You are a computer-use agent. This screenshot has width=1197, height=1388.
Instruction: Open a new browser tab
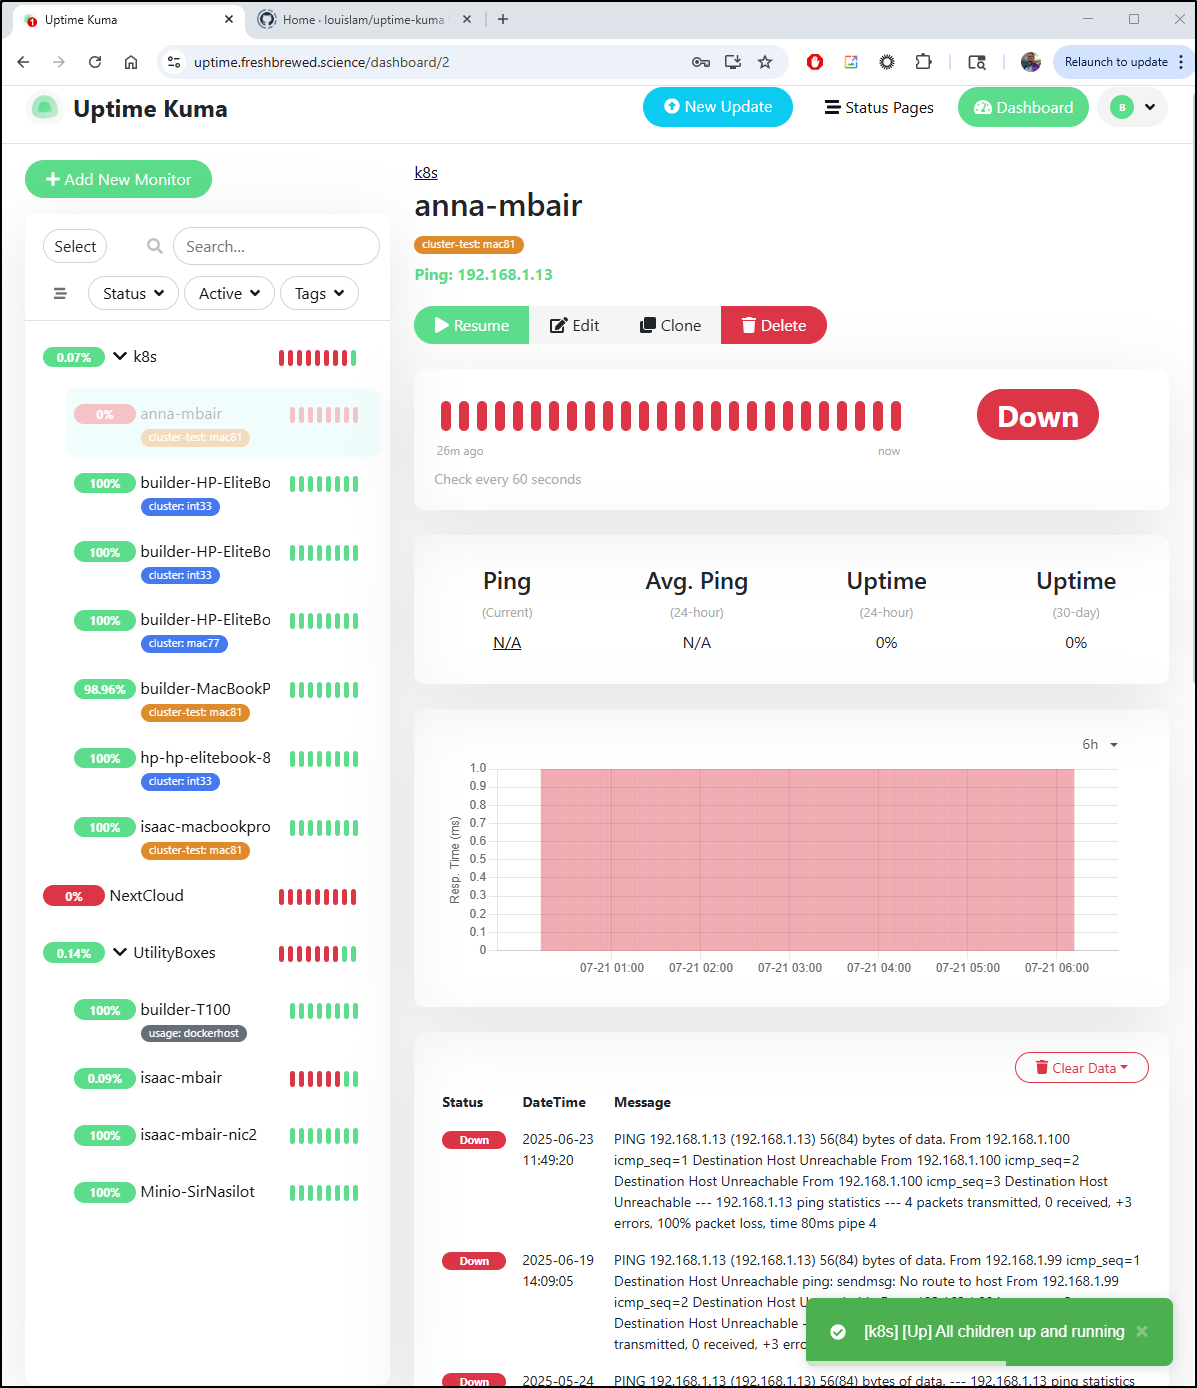[x=503, y=19]
